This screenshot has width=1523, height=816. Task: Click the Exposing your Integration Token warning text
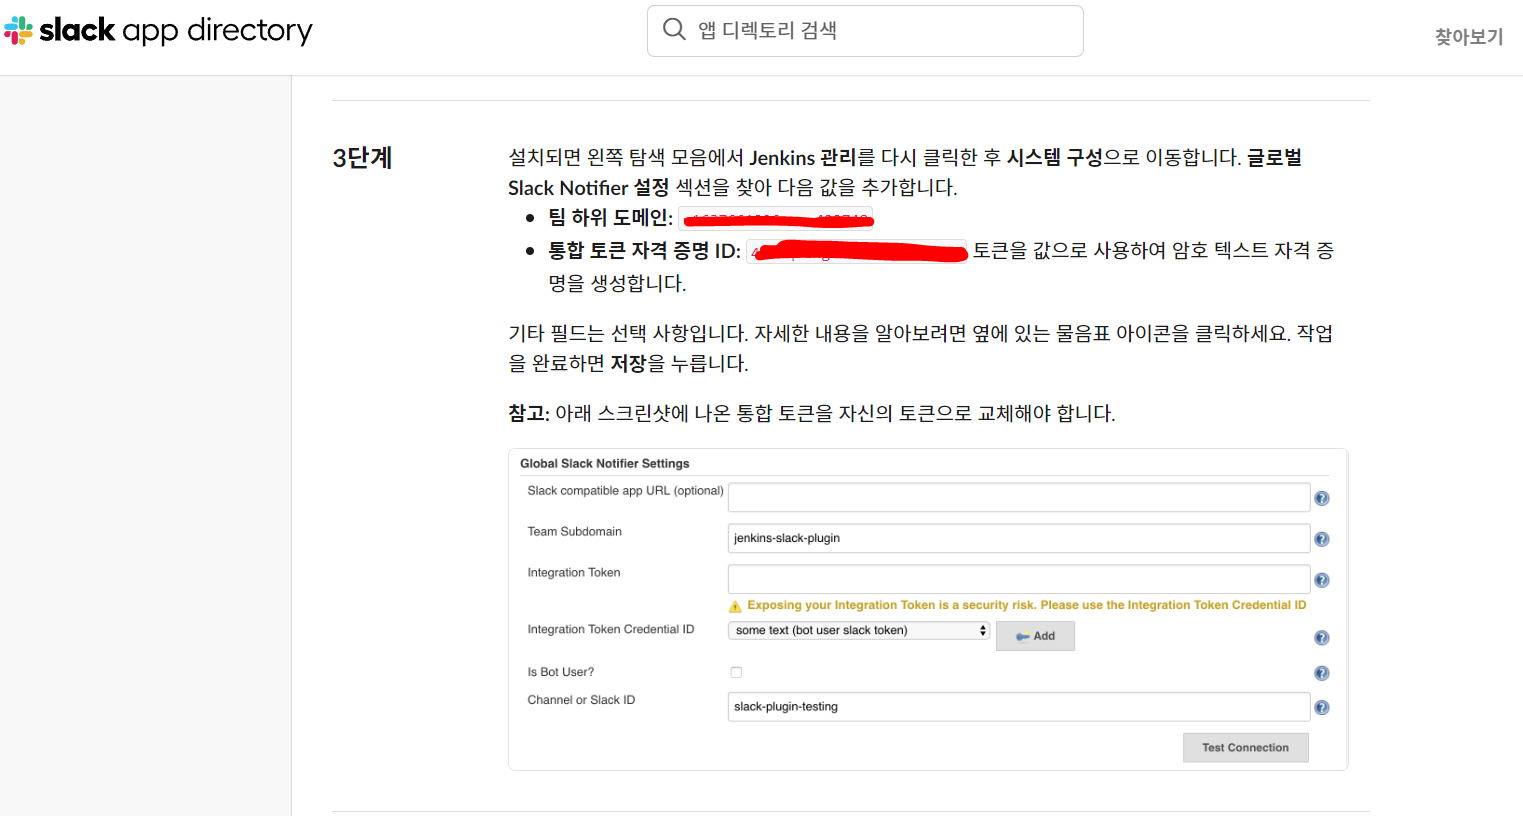click(x=1026, y=605)
